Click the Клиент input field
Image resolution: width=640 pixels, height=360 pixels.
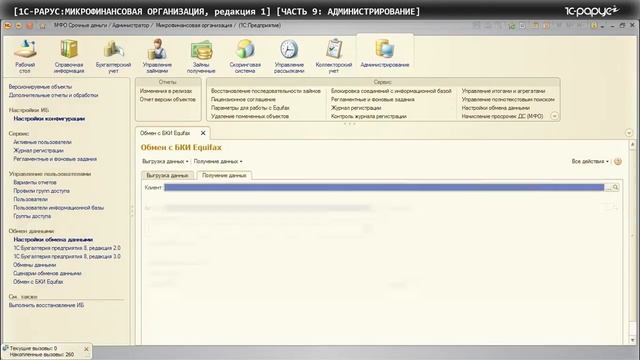click(x=384, y=187)
